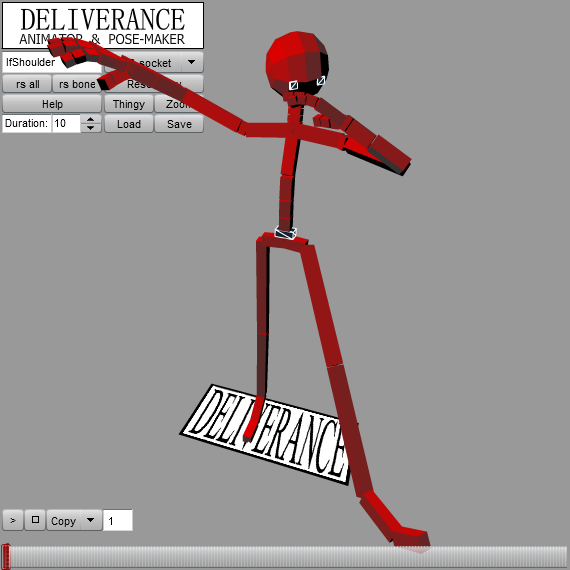Load a saved pose file

click(129, 124)
